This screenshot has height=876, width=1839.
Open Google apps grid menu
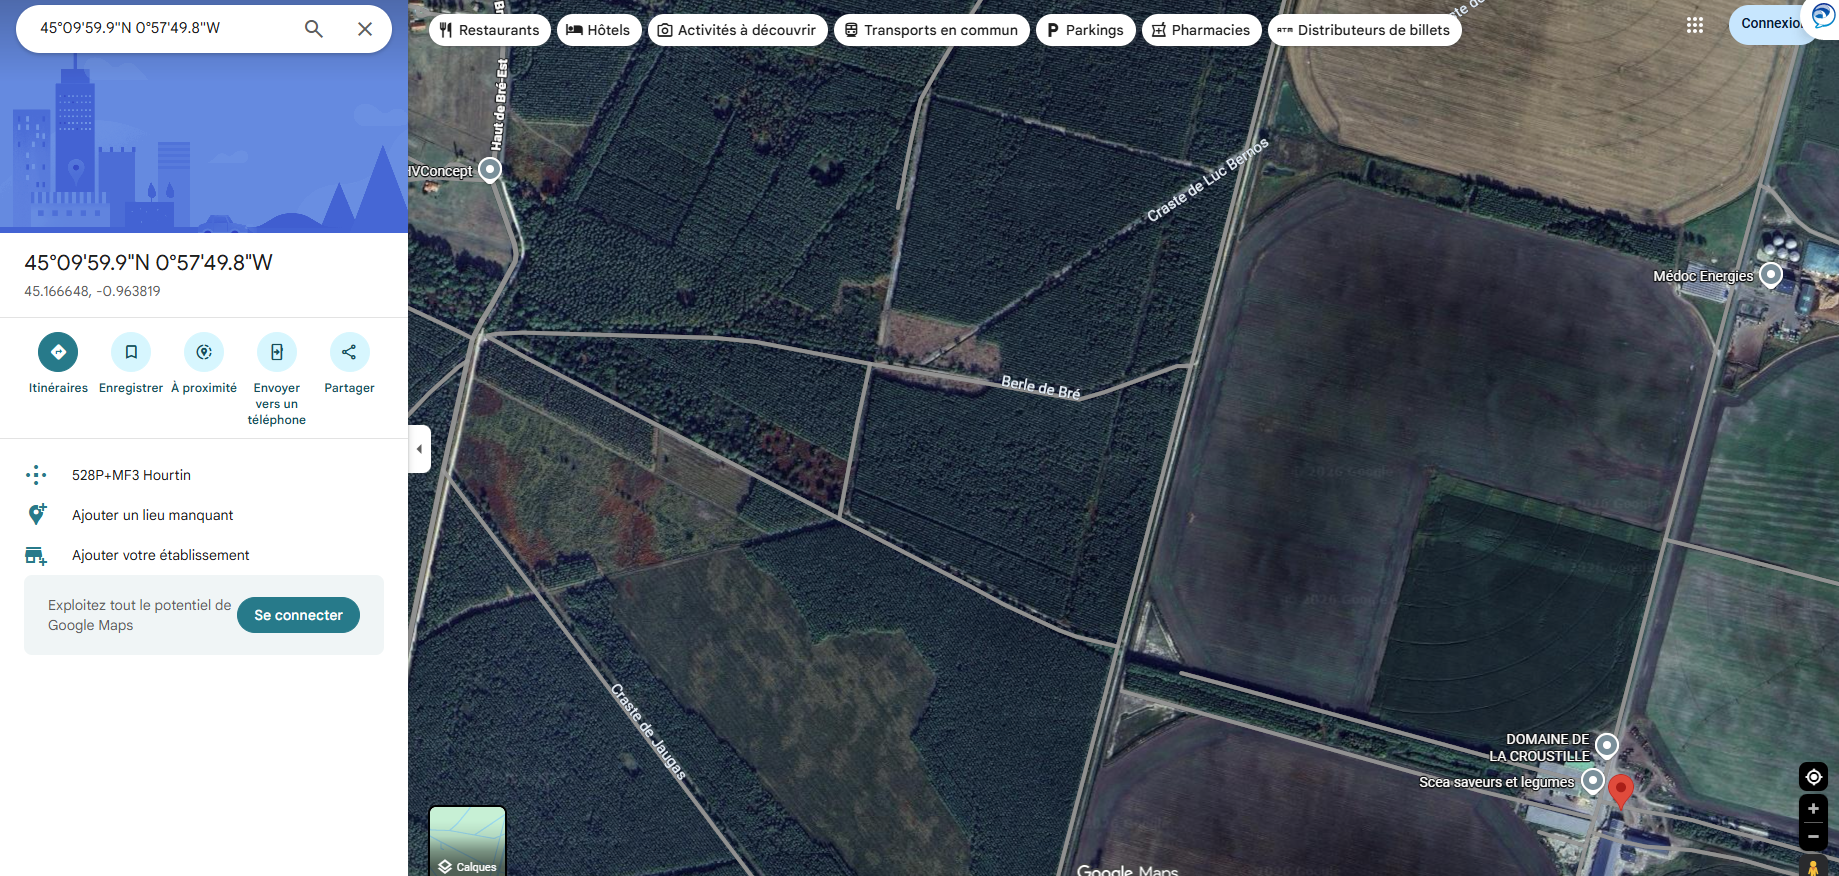point(1694,25)
